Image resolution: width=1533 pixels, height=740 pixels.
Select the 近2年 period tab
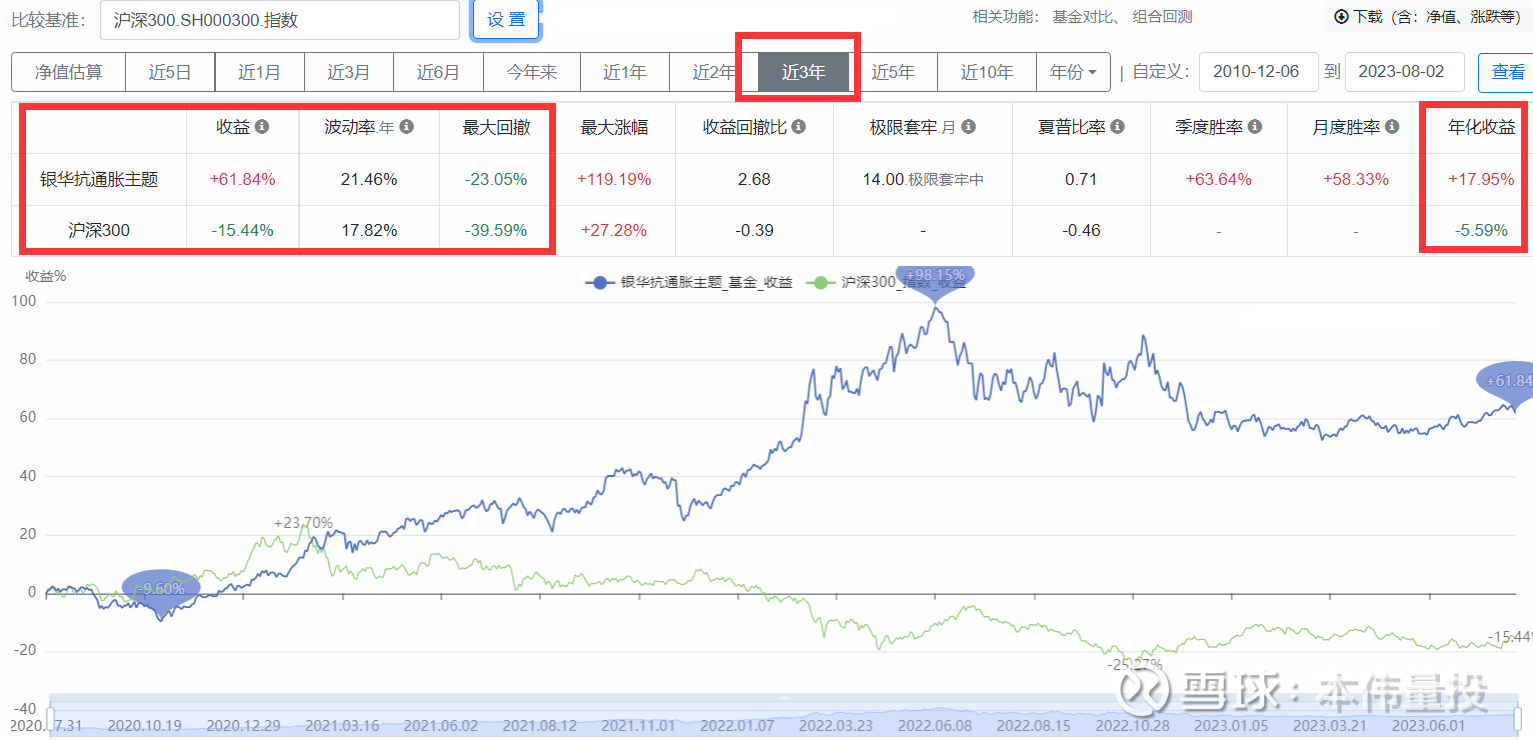tap(714, 72)
